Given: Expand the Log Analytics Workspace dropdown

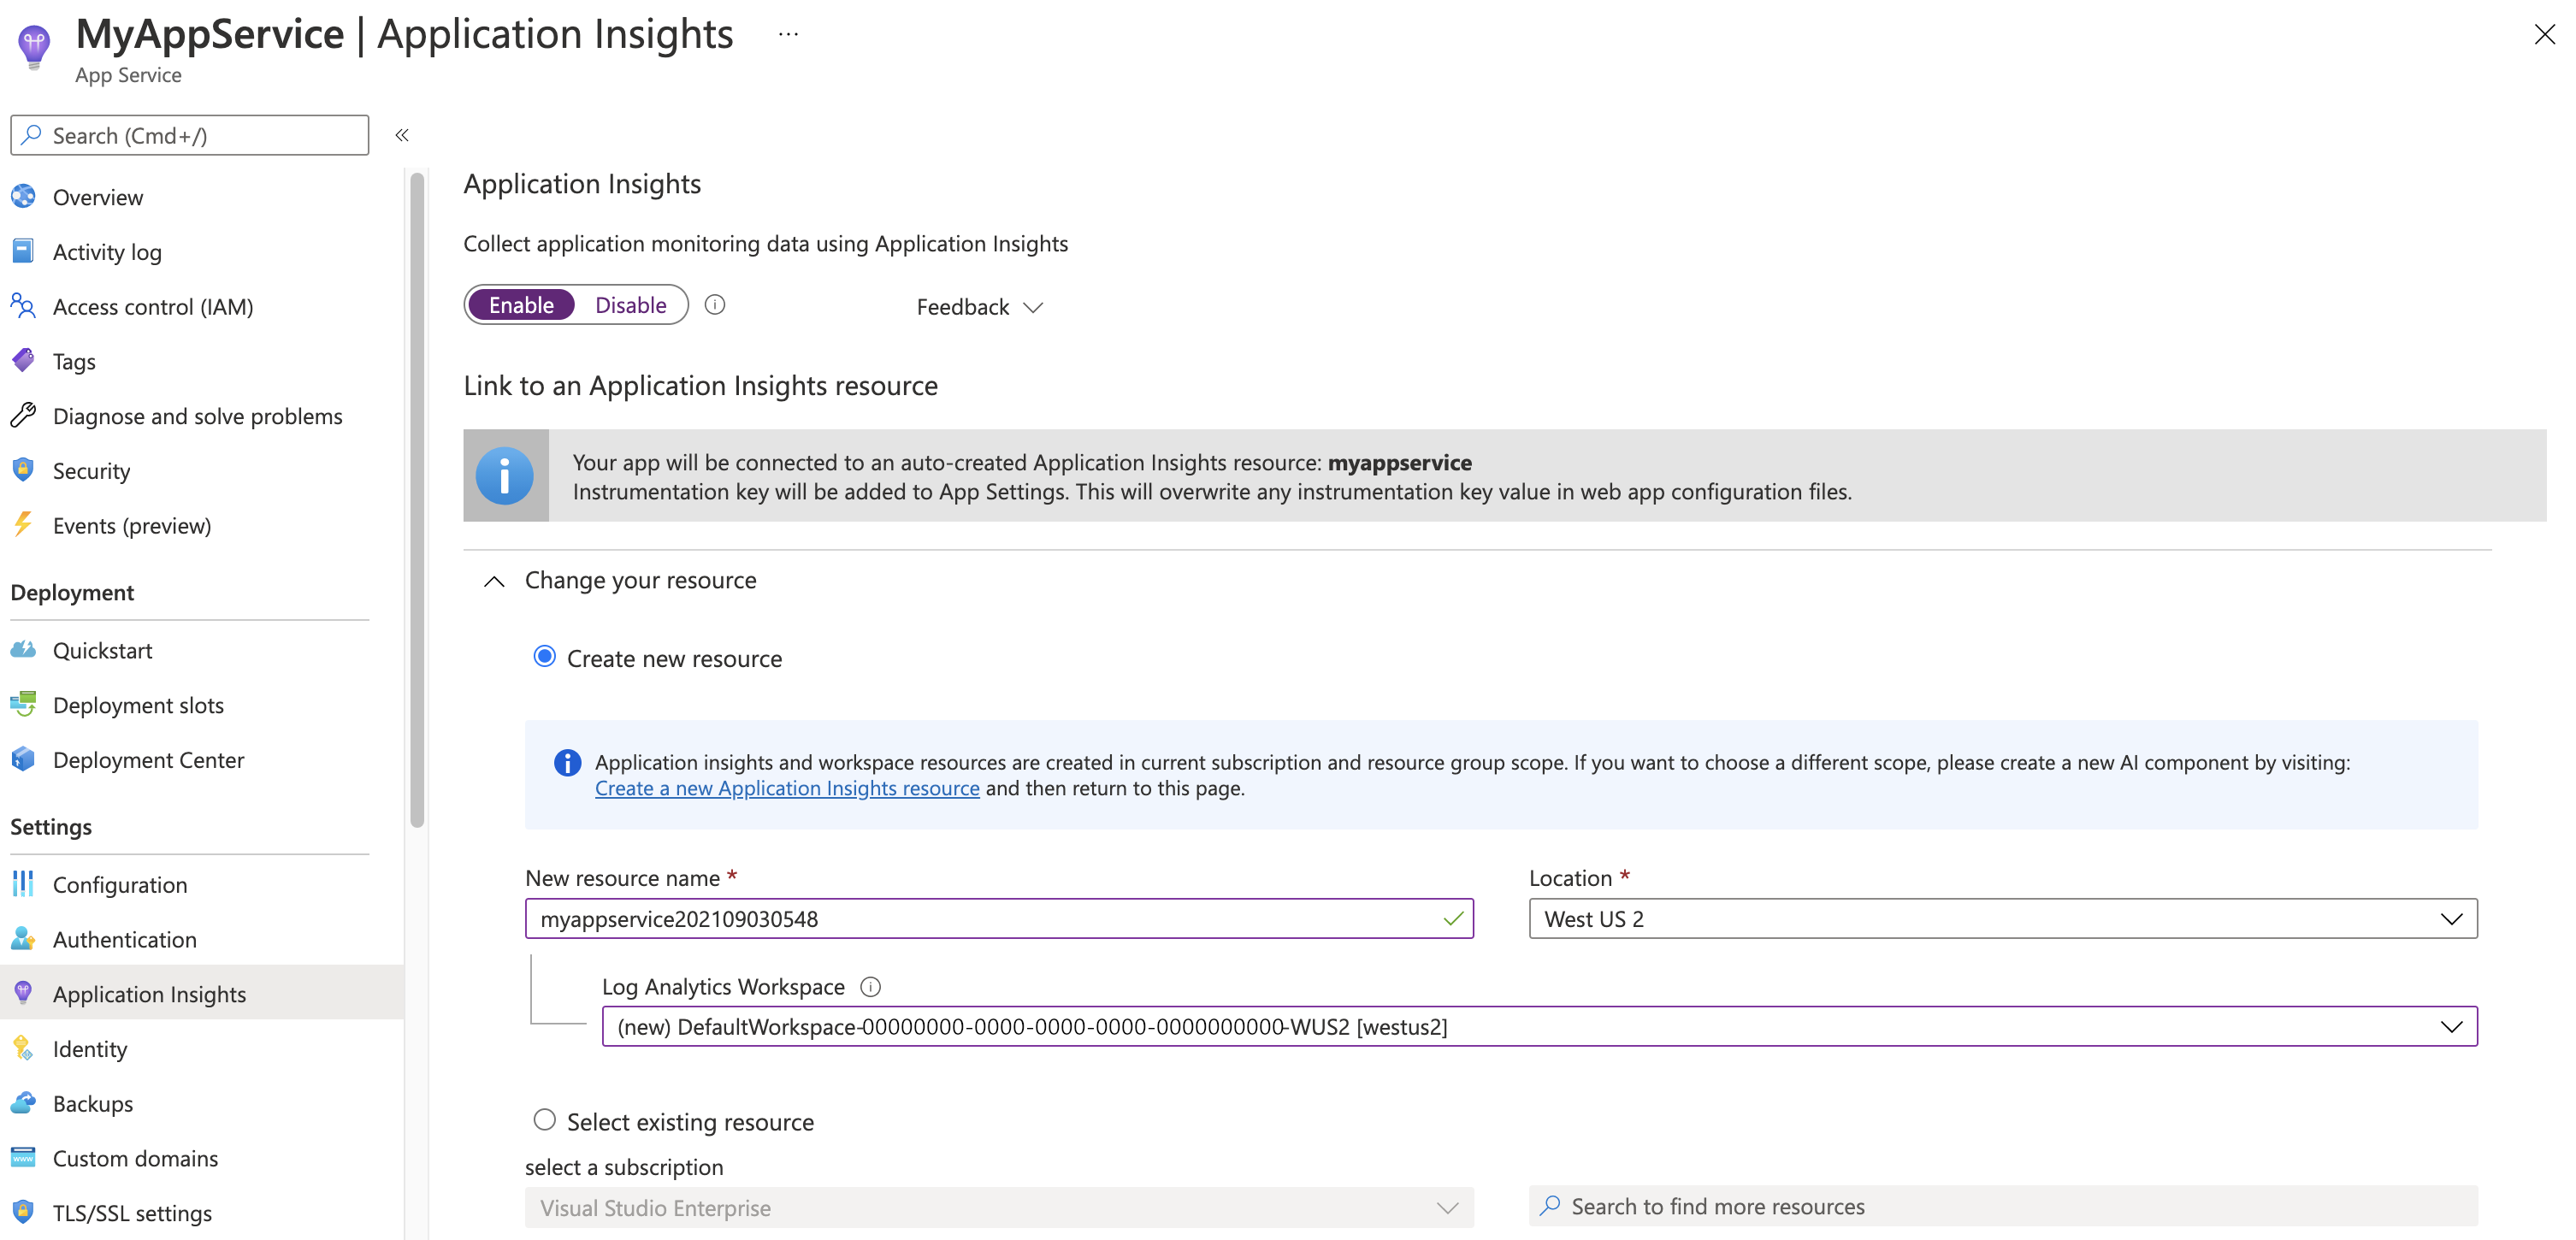Looking at the screenshot, I should 2453,1024.
